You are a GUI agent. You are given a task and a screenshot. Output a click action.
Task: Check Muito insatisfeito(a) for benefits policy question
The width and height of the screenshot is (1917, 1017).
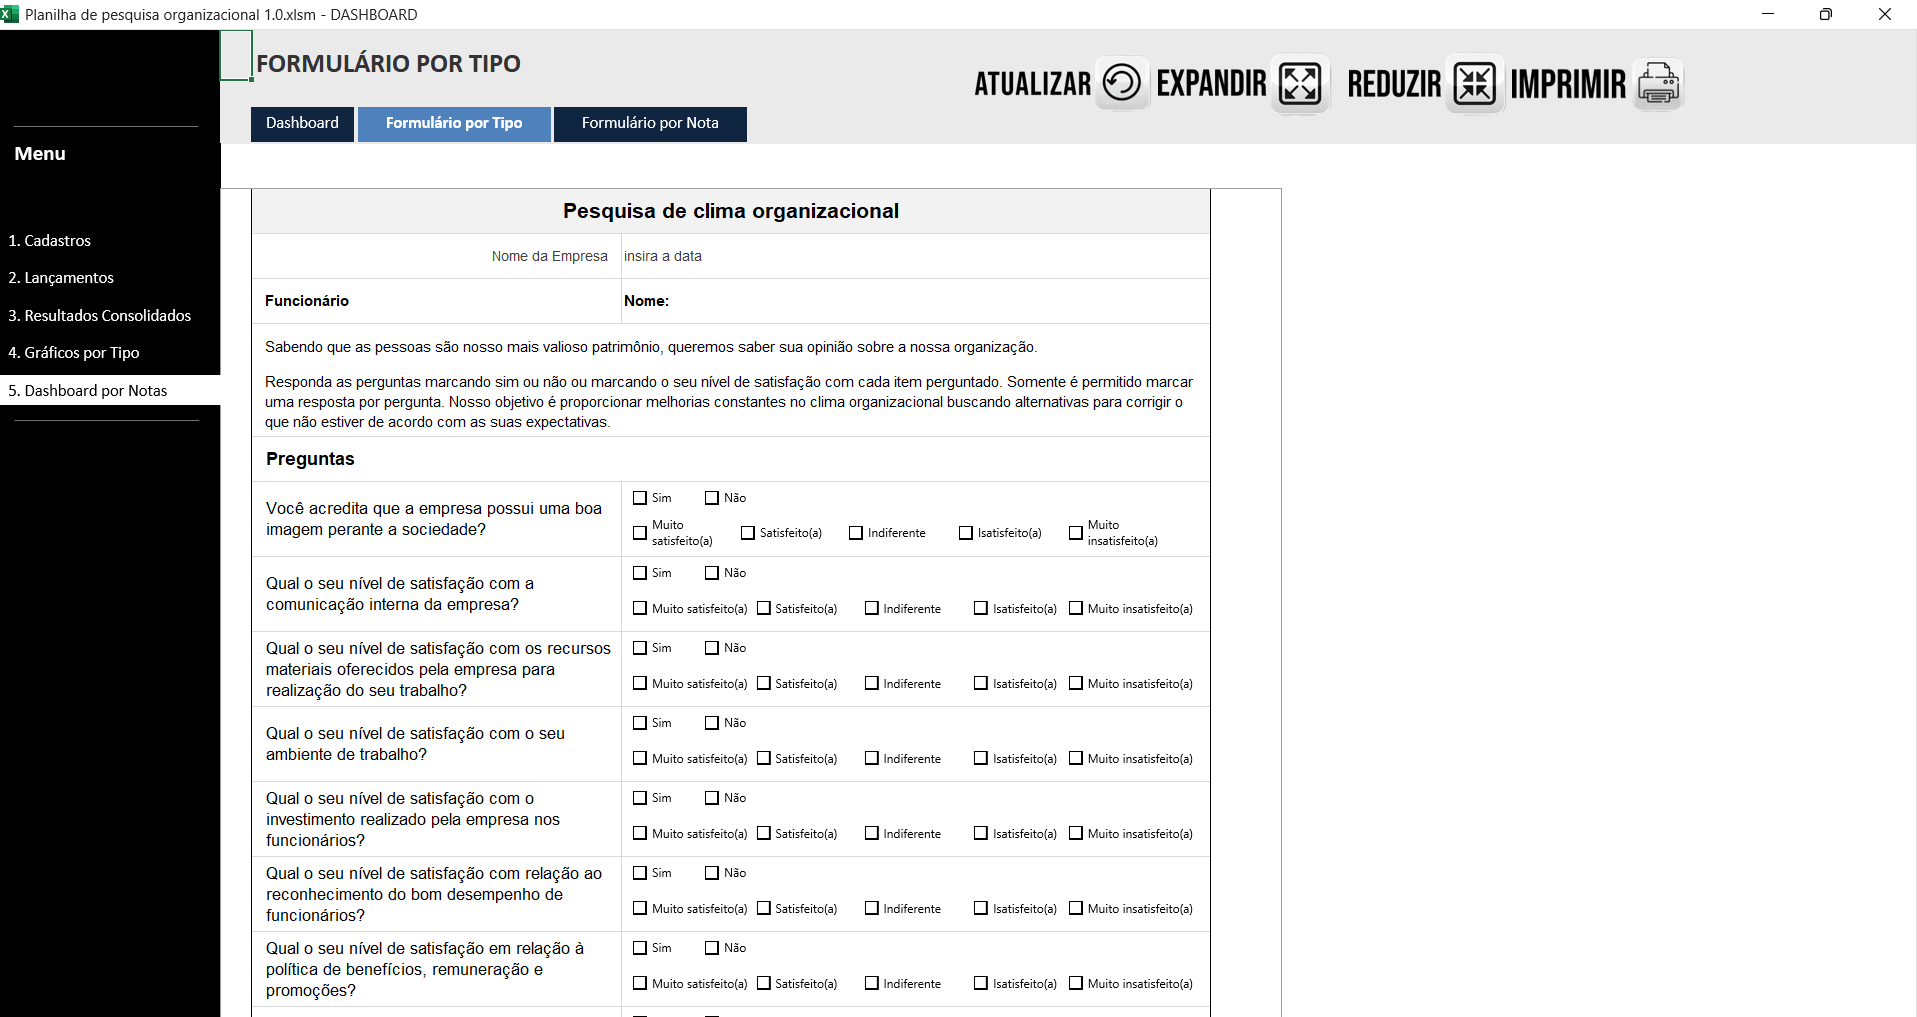click(1076, 984)
